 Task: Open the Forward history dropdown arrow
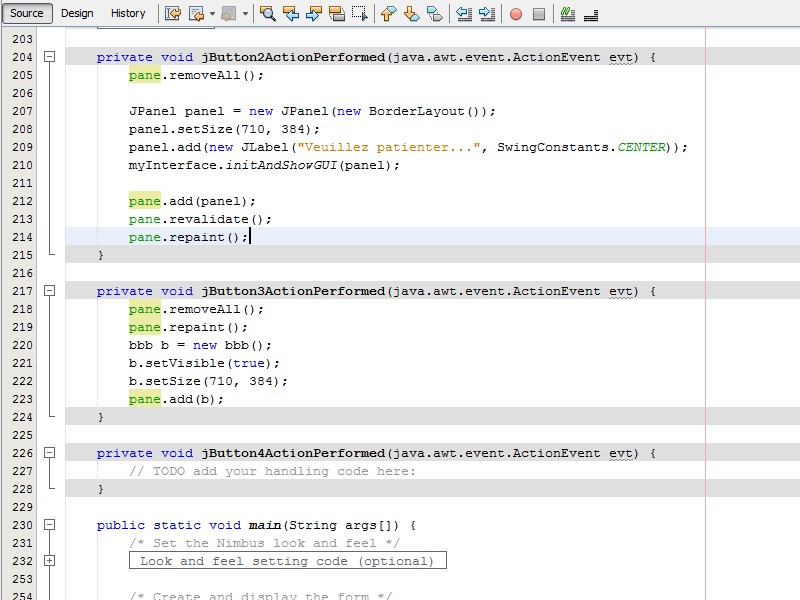(x=245, y=13)
